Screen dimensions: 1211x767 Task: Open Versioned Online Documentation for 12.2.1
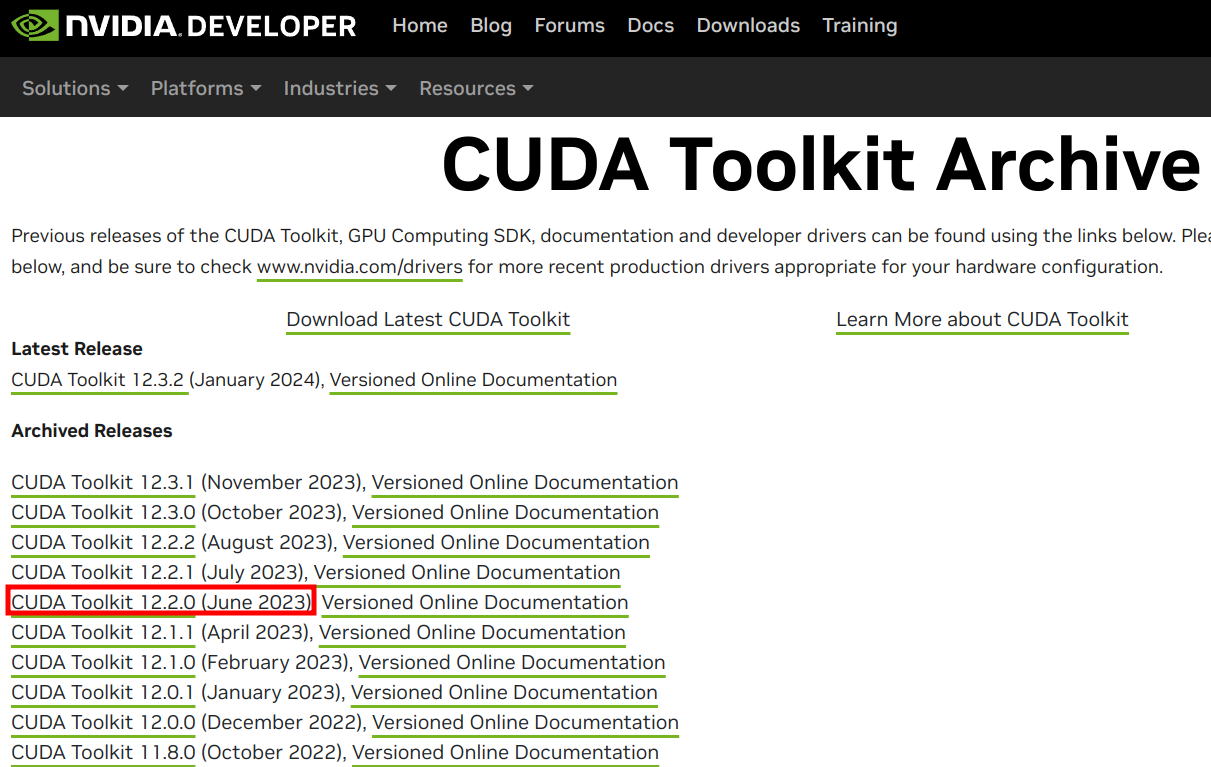click(x=467, y=573)
